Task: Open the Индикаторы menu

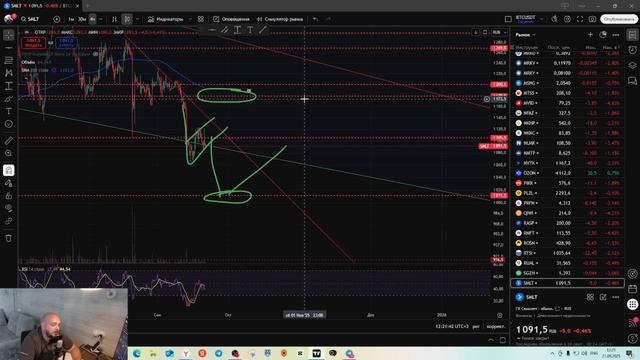Action: click(x=165, y=19)
